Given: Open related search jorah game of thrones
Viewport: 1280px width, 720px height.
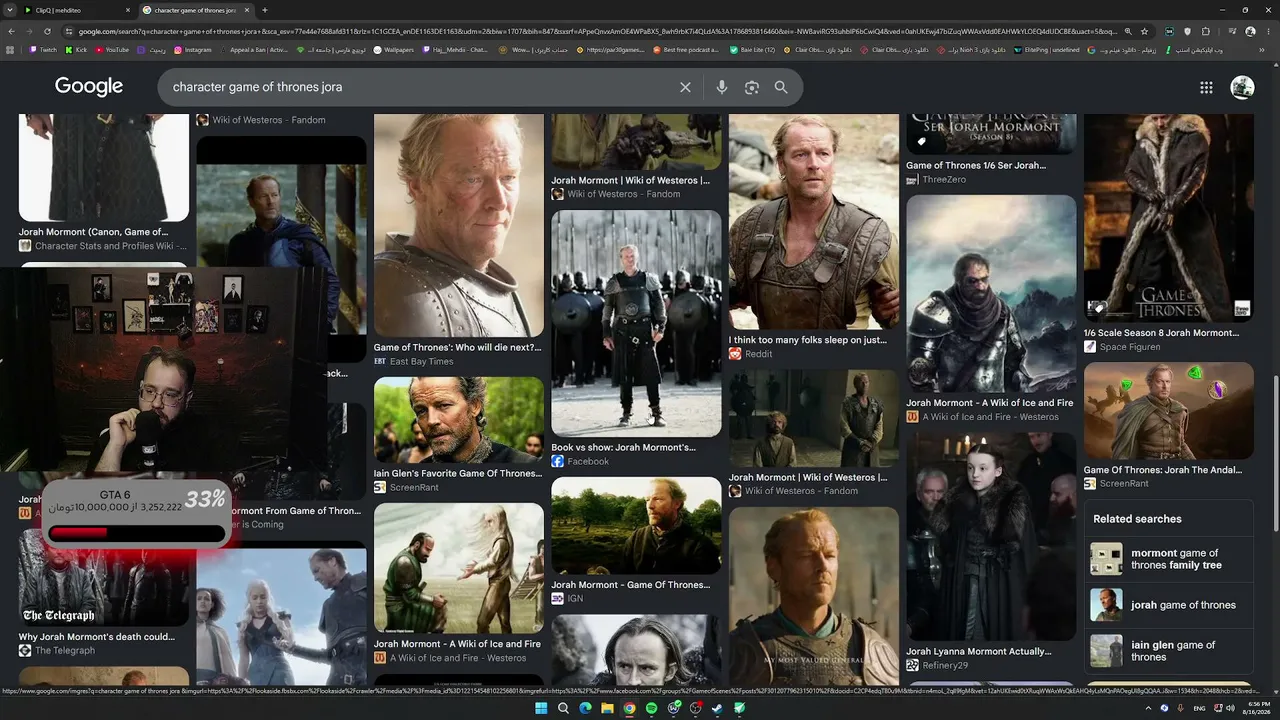Looking at the screenshot, I should (1168, 605).
